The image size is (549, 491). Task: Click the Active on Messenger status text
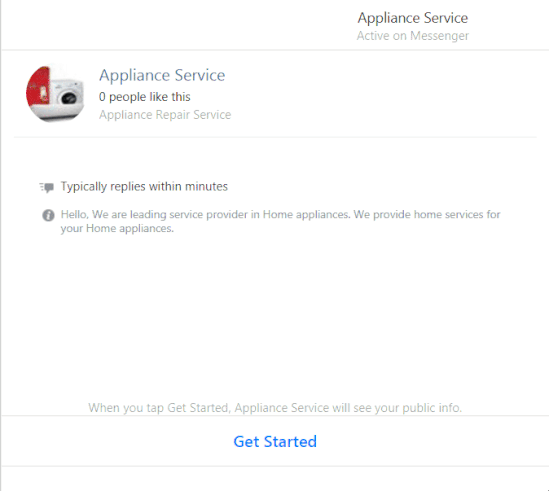coord(412,35)
